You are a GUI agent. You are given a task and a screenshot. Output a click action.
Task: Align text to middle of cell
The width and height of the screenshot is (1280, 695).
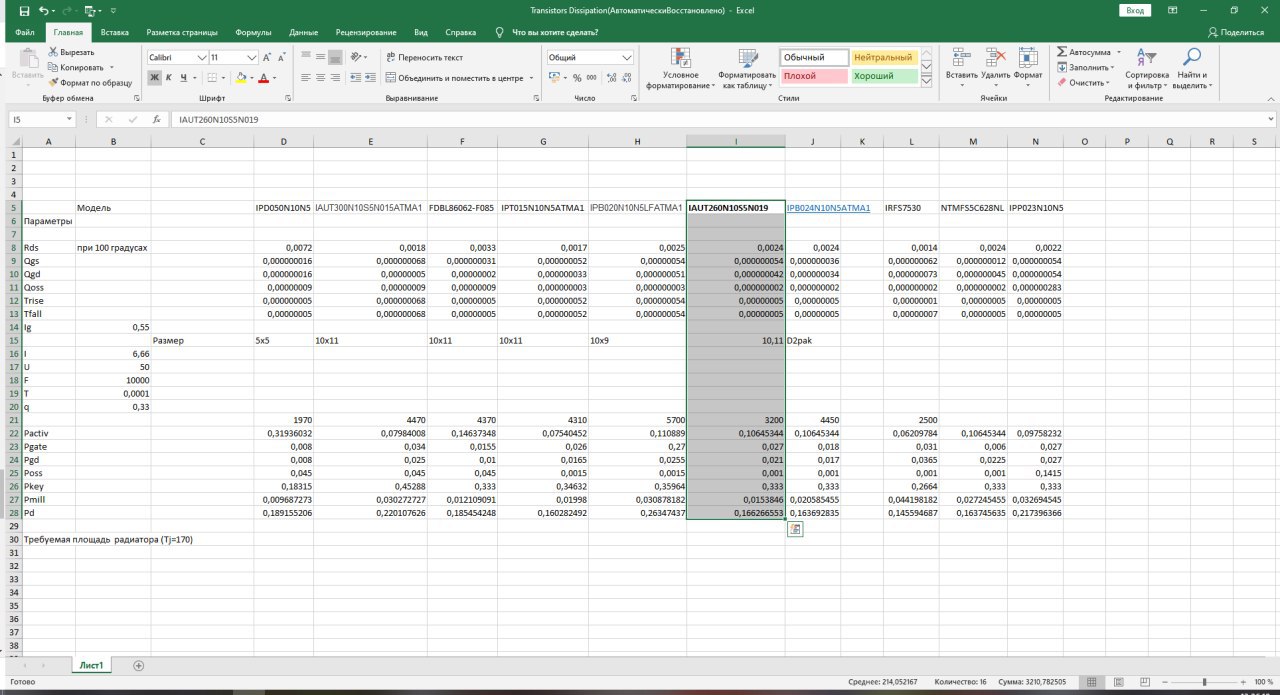pyautogui.click(x=320, y=58)
